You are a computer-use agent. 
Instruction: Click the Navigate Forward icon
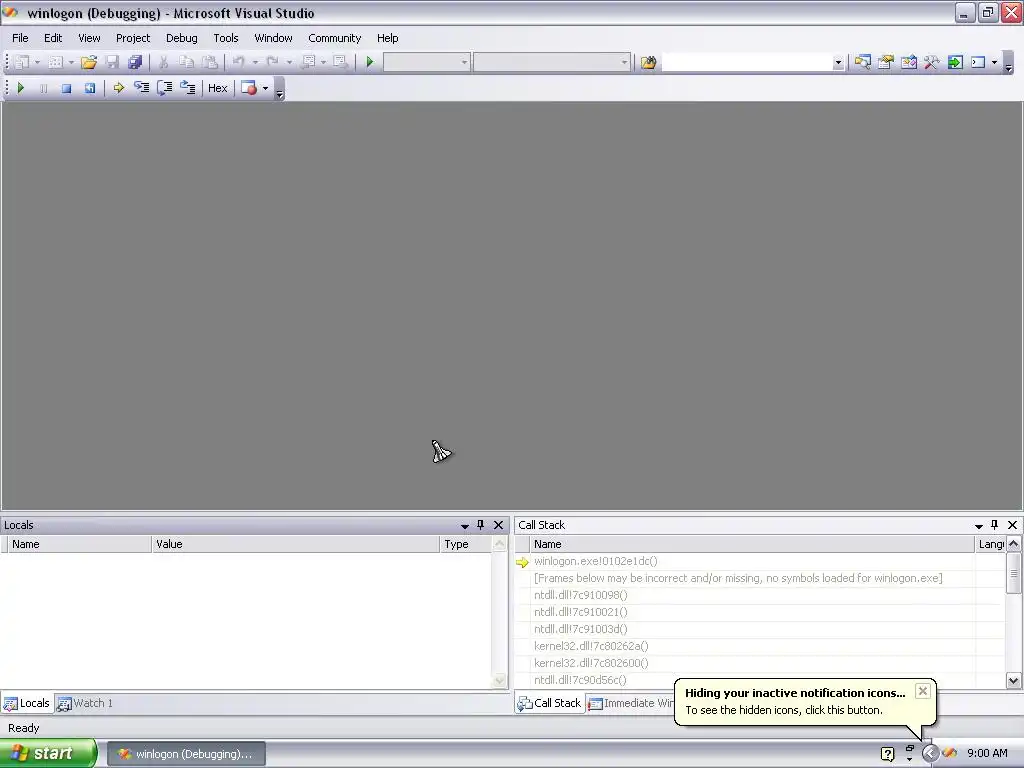340,62
